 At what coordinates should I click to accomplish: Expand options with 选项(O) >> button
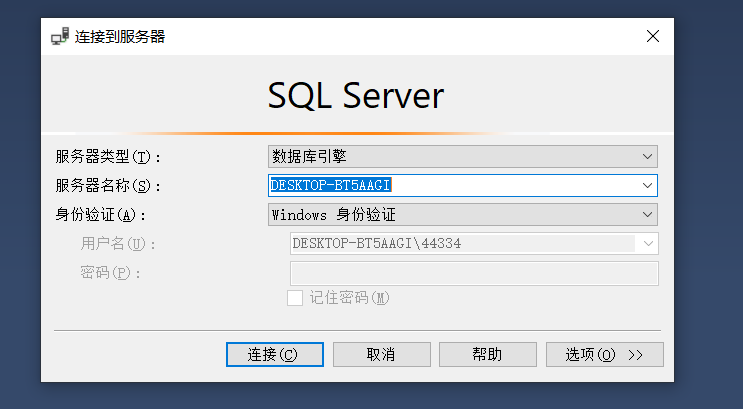(x=605, y=354)
